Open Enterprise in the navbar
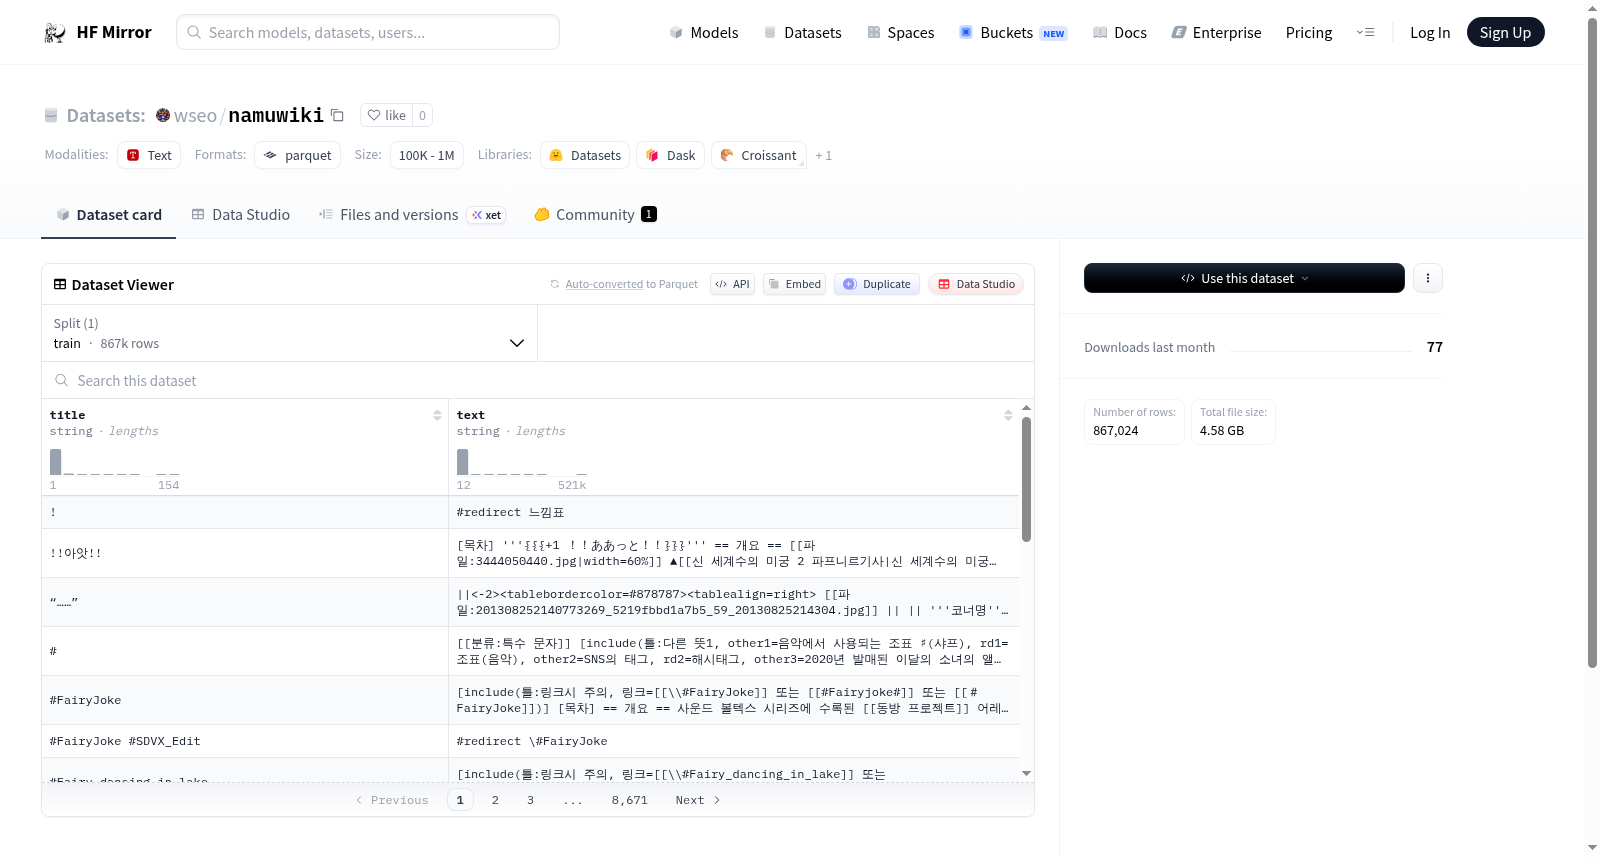The width and height of the screenshot is (1600, 857). click(1216, 33)
